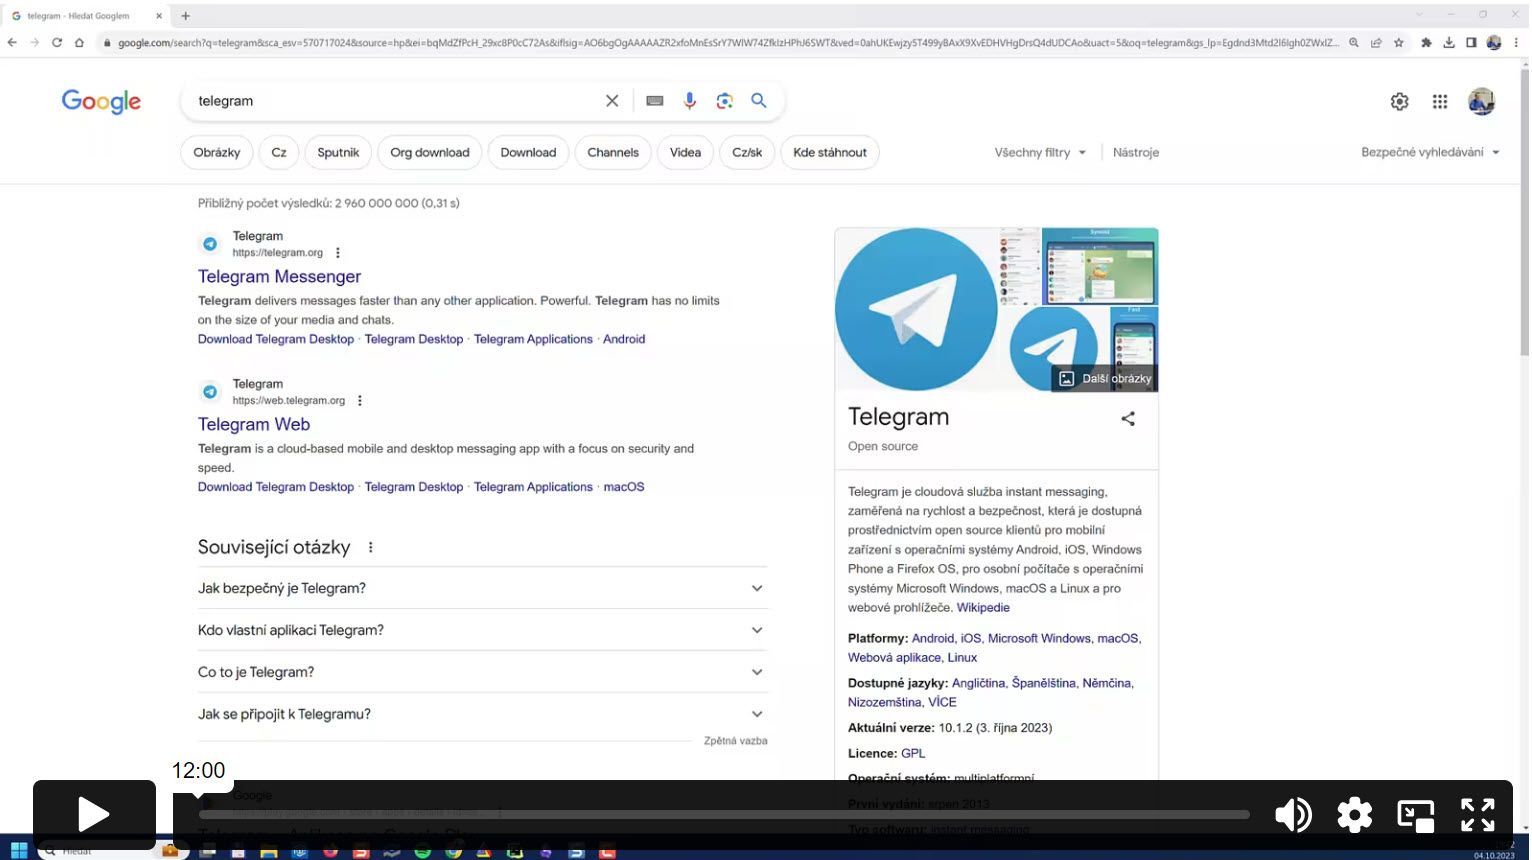Open a new browser tab
The height and width of the screenshot is (860, 1532).
(x=185, y=16)
